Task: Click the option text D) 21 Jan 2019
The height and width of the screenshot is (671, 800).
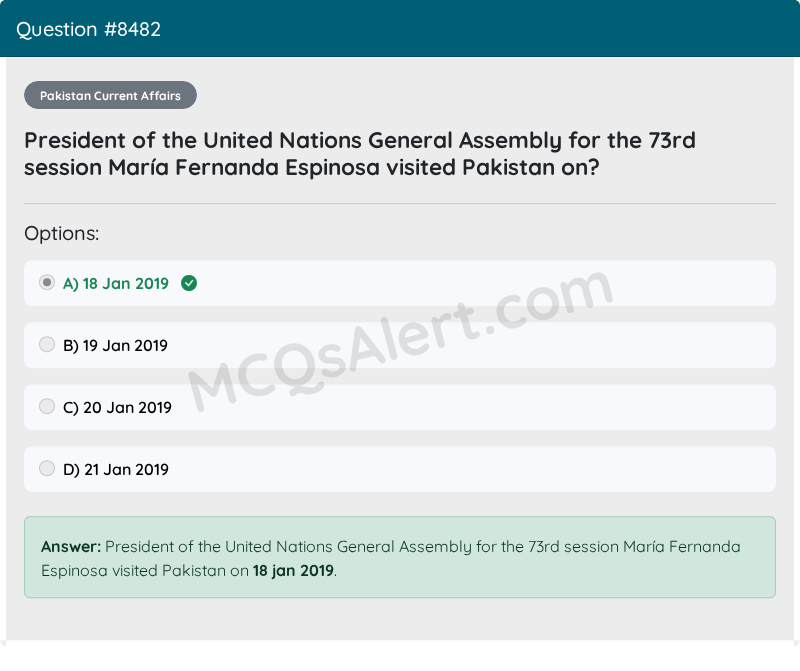Action: pyautogui.click(x=116, y=469)
